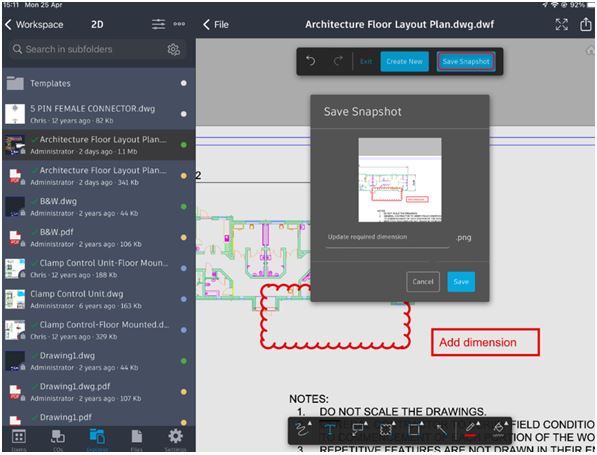The width and height of the screenshot is (597, 455).
Task: Open the B&W.dwg file
Action: point(99,206)
